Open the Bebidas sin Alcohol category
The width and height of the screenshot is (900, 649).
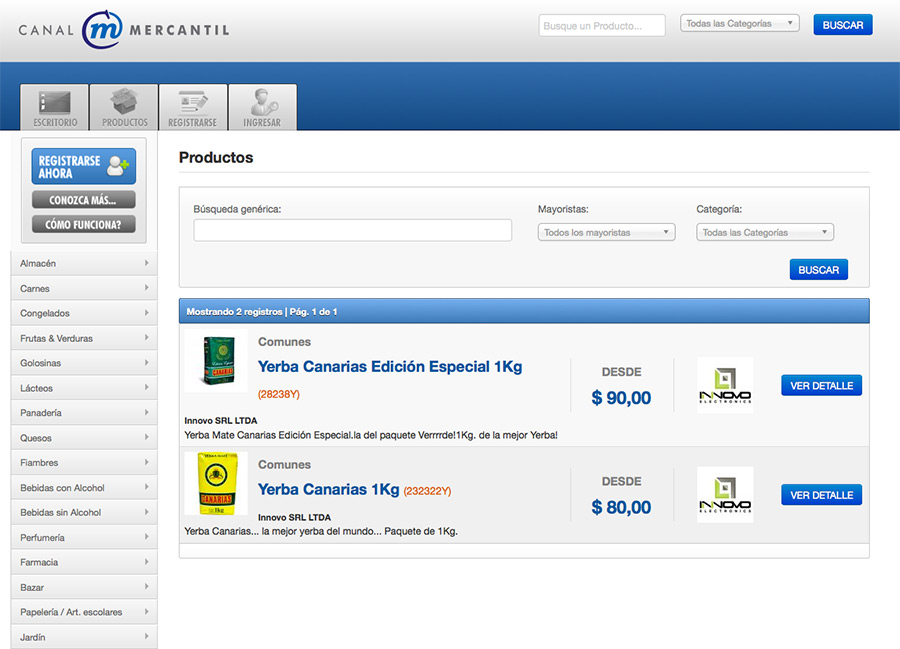coord(84,512)
